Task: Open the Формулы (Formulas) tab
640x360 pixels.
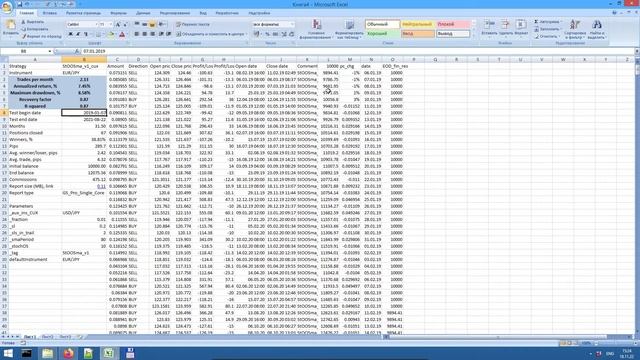Action: 118,13
